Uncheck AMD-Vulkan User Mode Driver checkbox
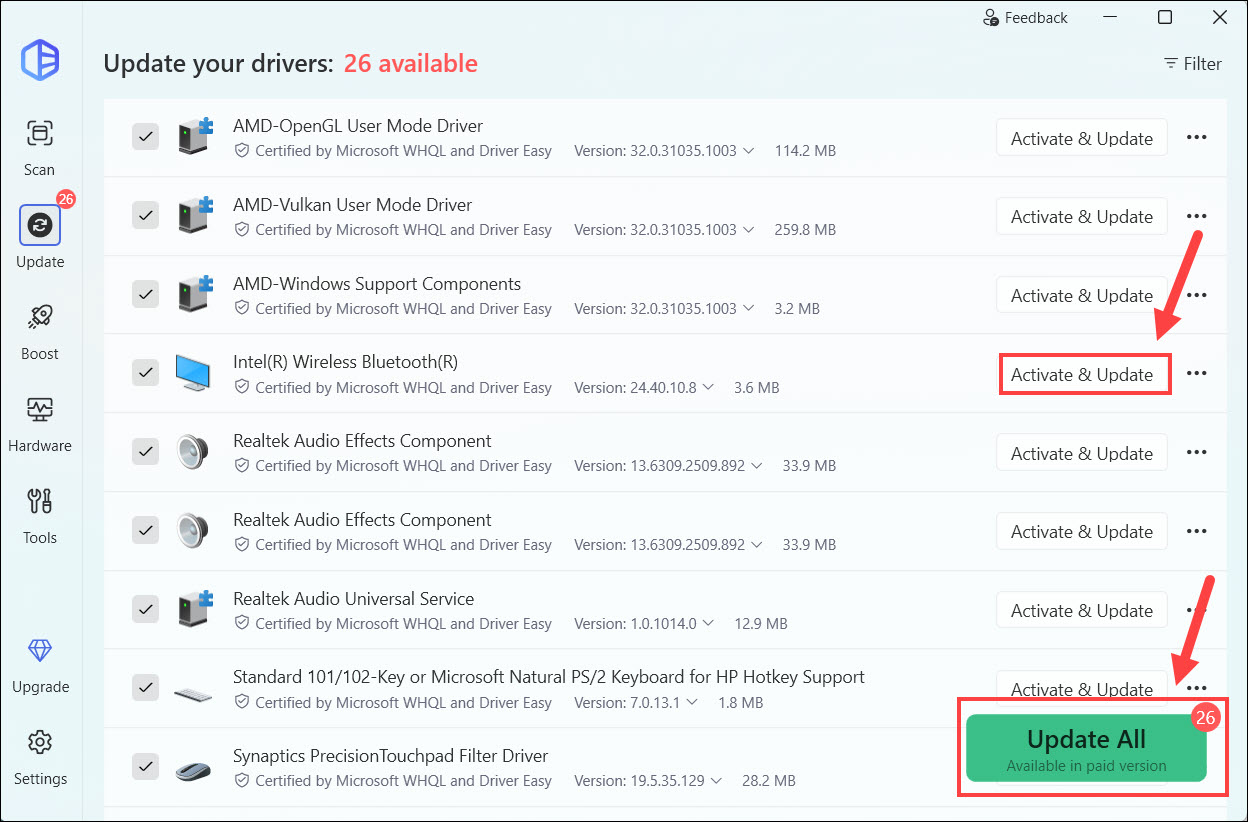This screenshot has height=822, width=1248. [146, 215]
